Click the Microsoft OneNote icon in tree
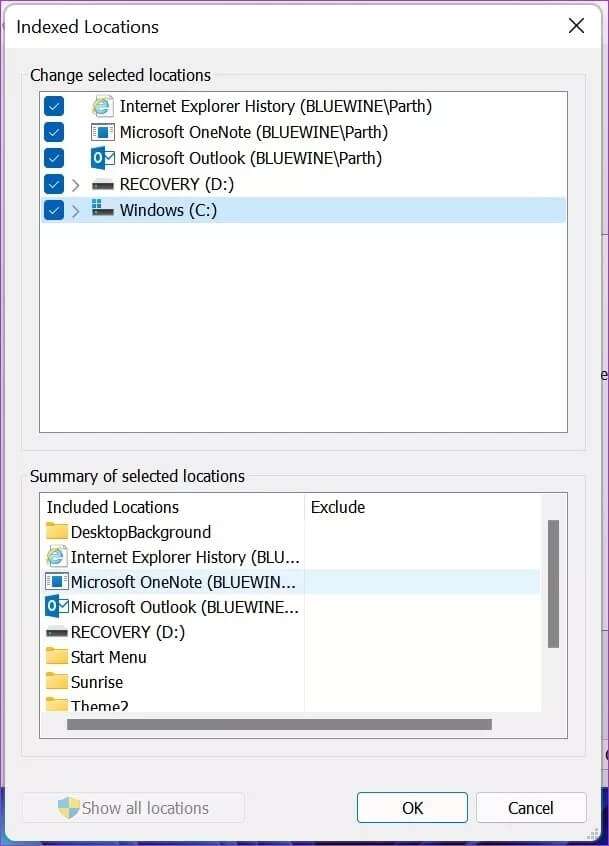The height and width of the screenshot is (846, 609). pos(102,132)
